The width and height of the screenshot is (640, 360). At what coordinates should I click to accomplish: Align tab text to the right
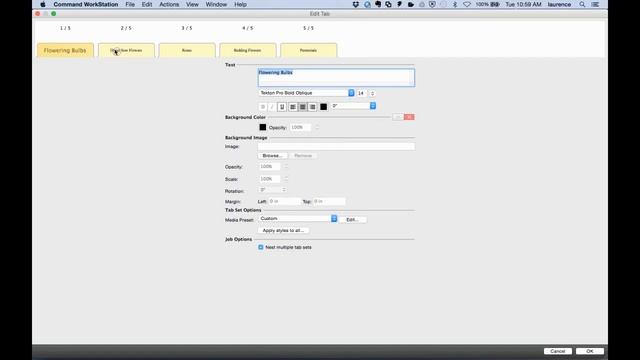(313, 107)
